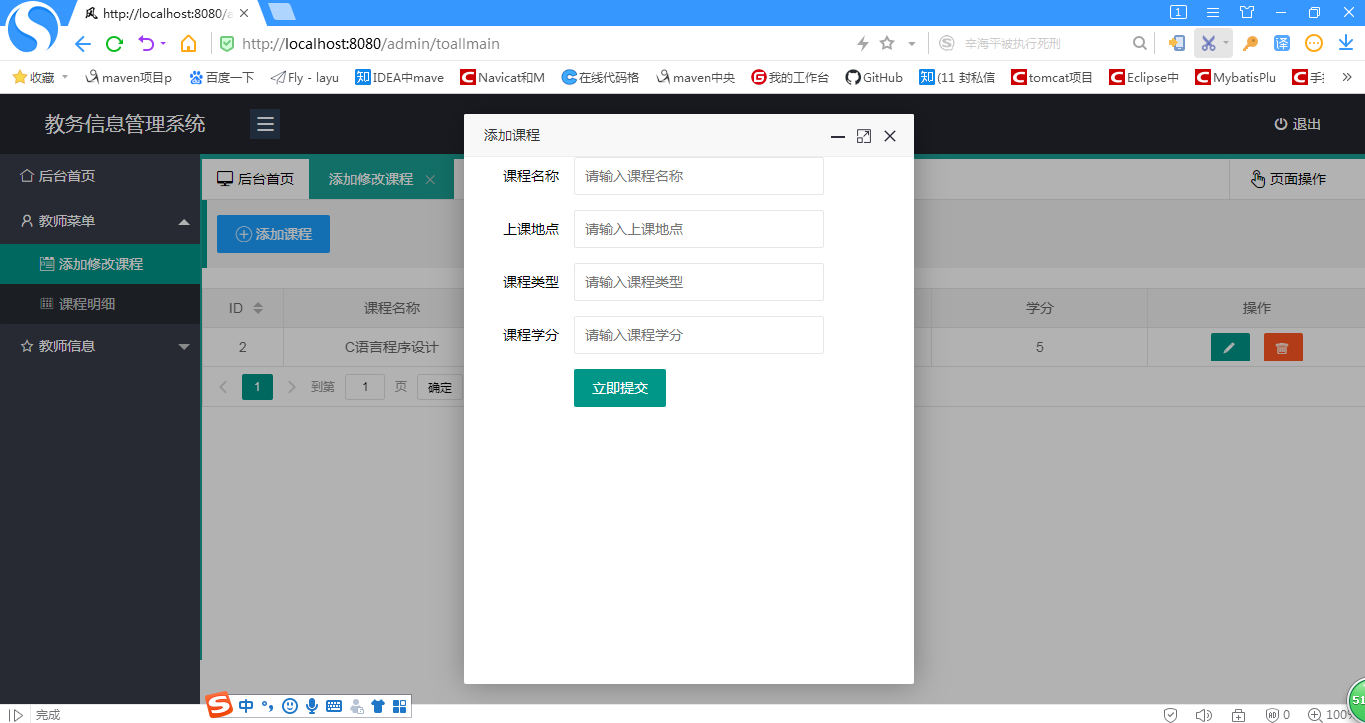Open the address bar dropdown arrow
Viewport: 1365px width, 723px height.
coord(912,44)
